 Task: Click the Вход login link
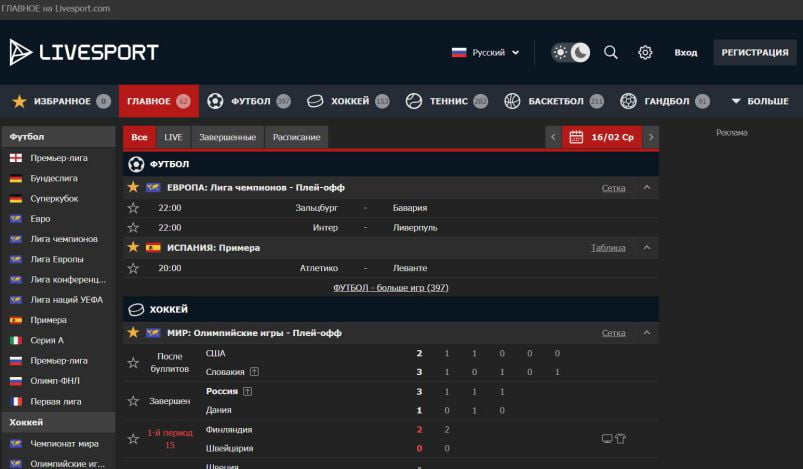(x=686, y=52)
